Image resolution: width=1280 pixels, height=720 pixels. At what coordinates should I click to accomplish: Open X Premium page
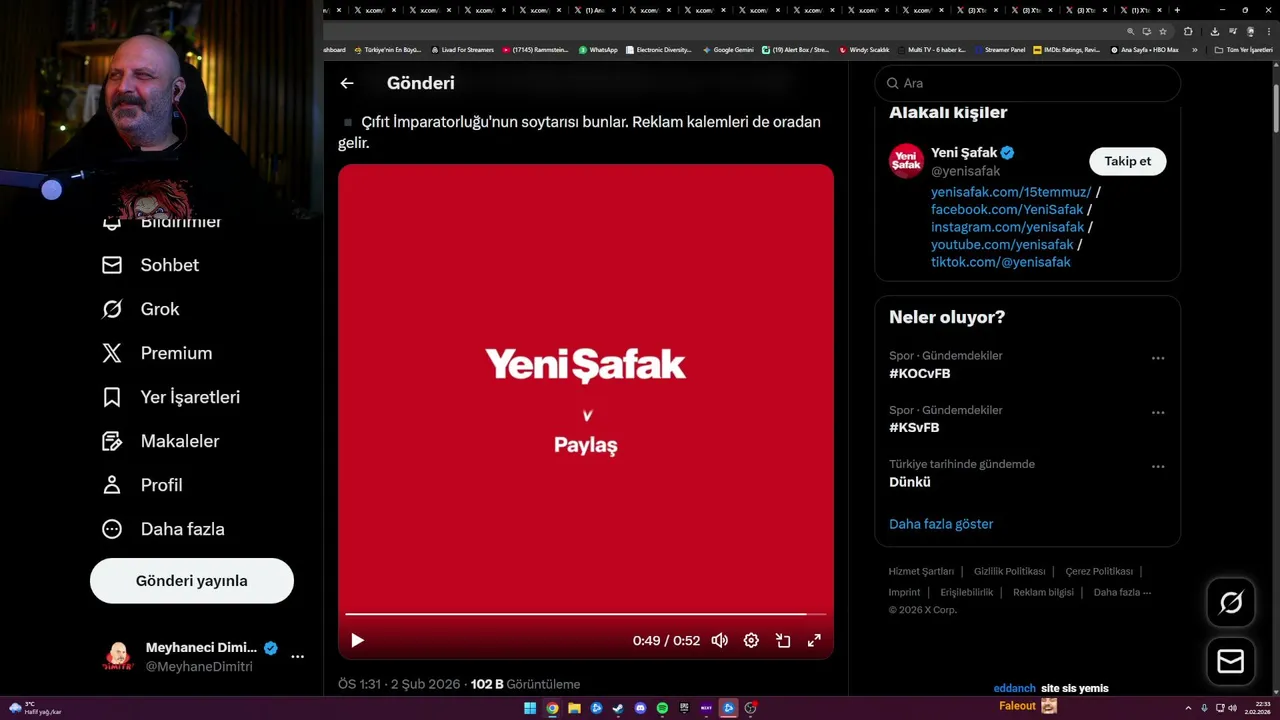[157, 353]
